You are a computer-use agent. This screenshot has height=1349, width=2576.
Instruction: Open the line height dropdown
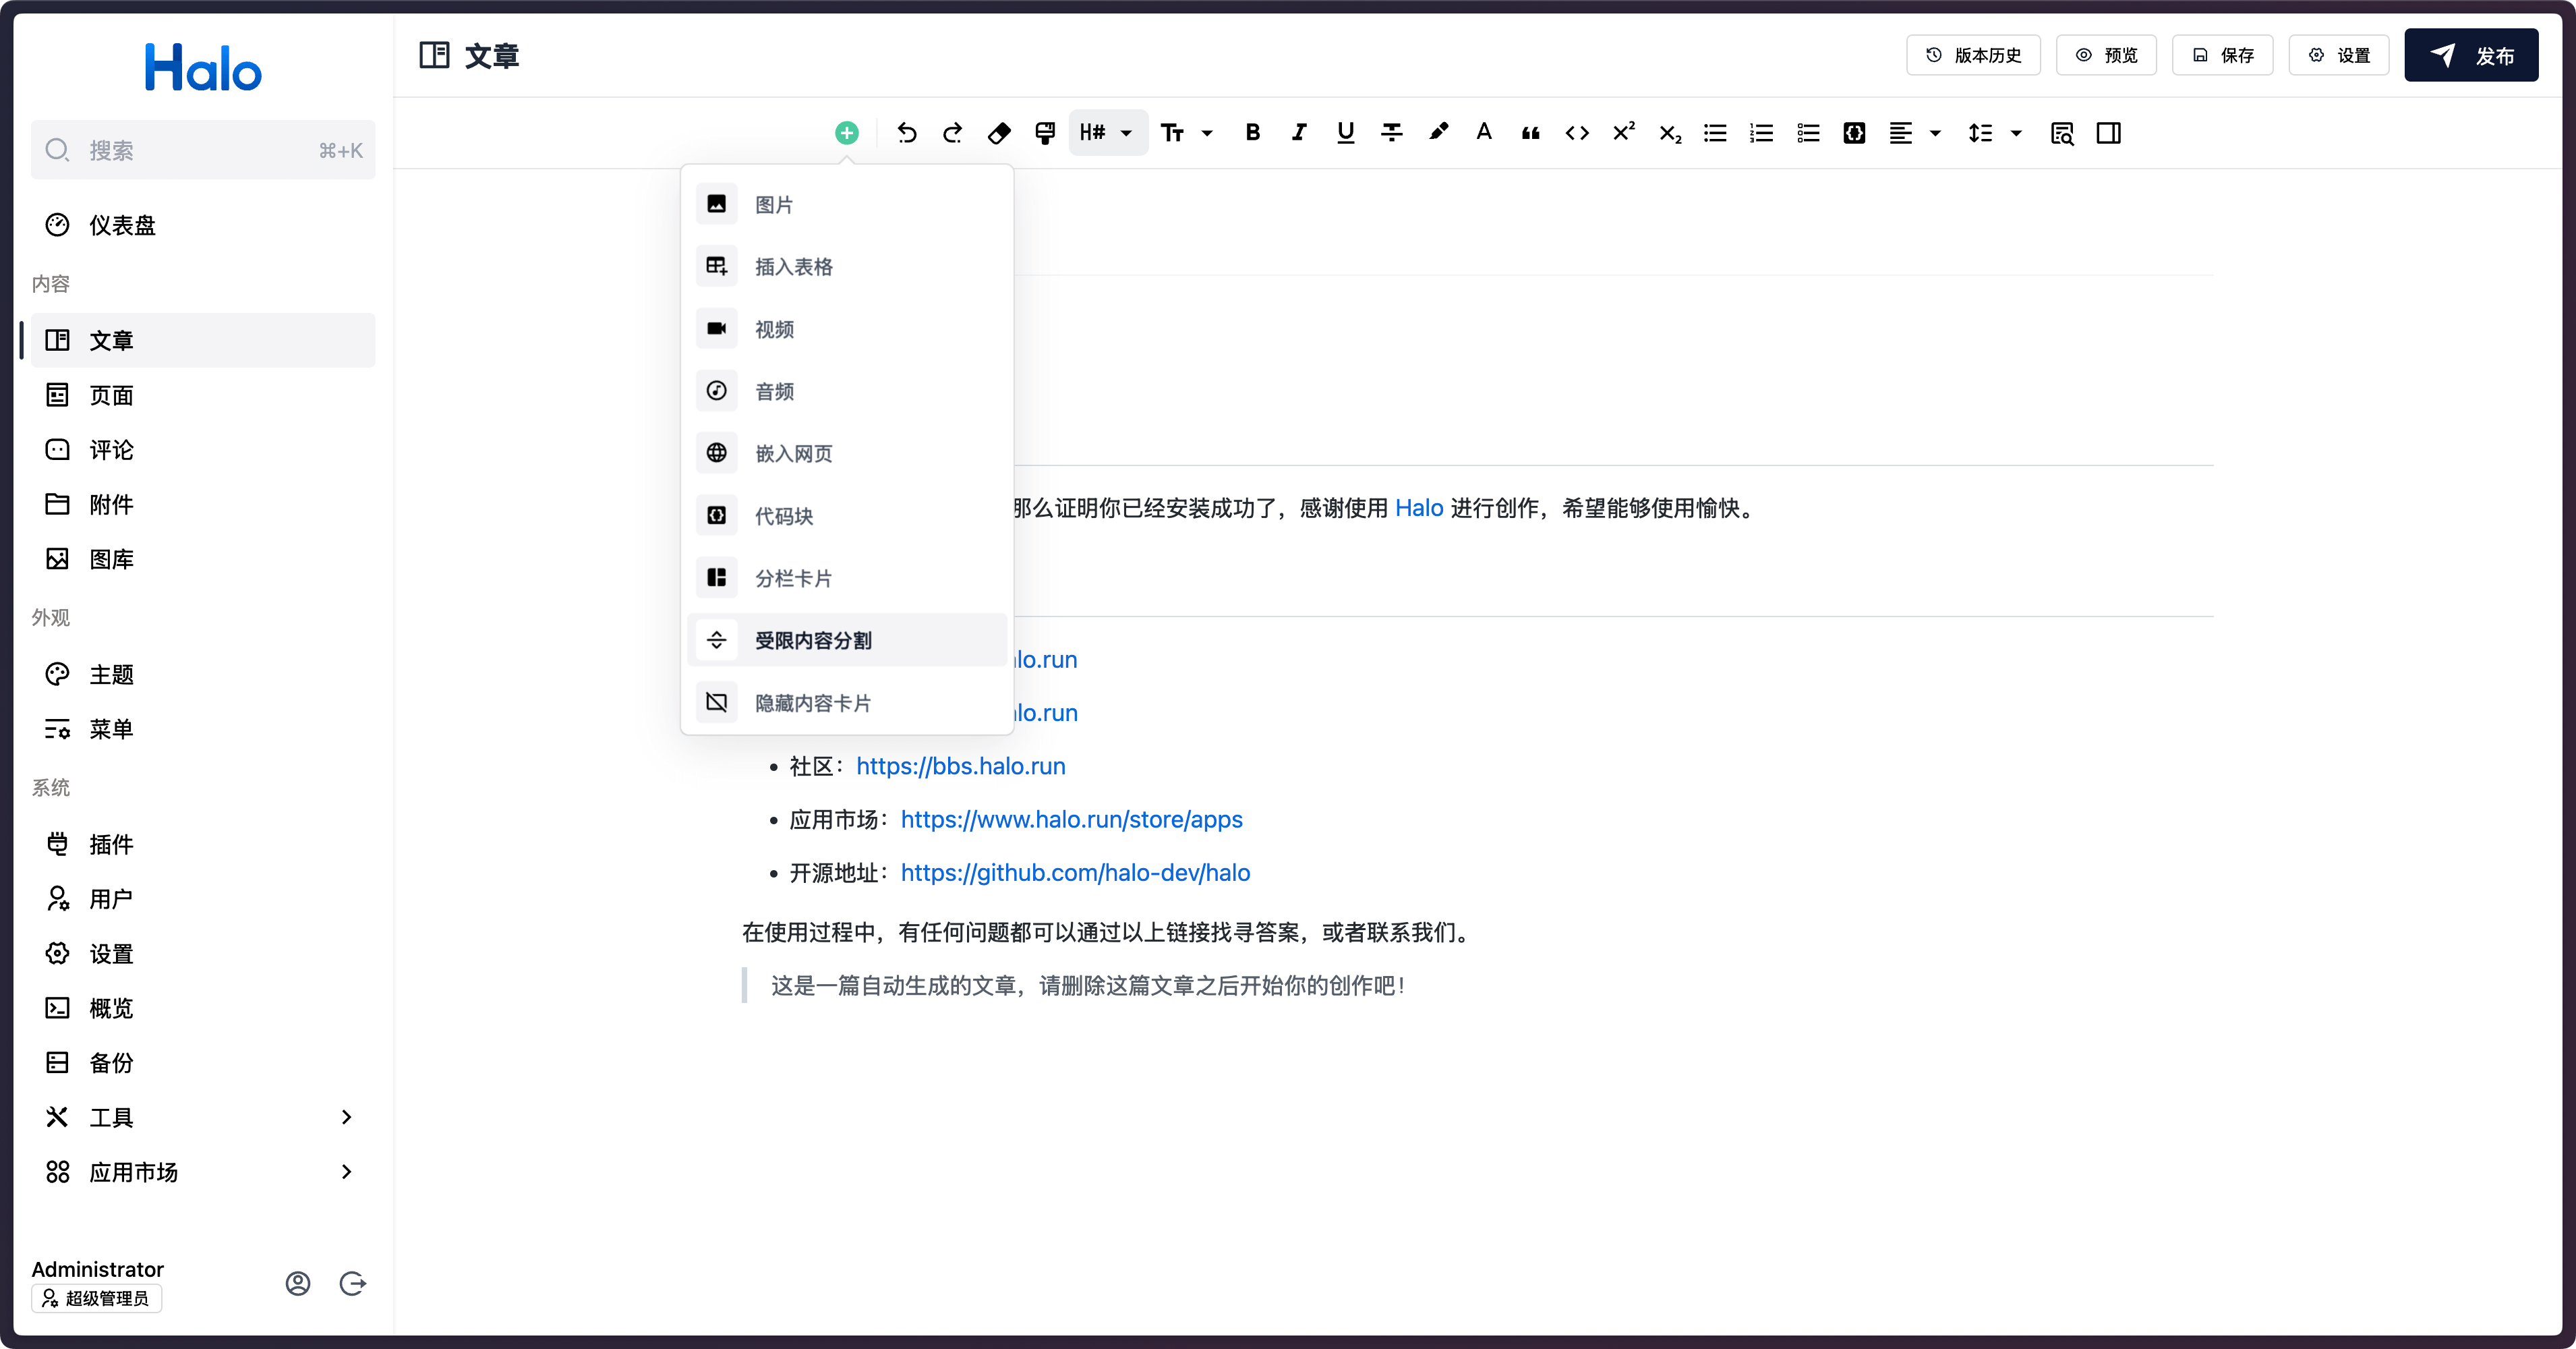click(1995, 133)
